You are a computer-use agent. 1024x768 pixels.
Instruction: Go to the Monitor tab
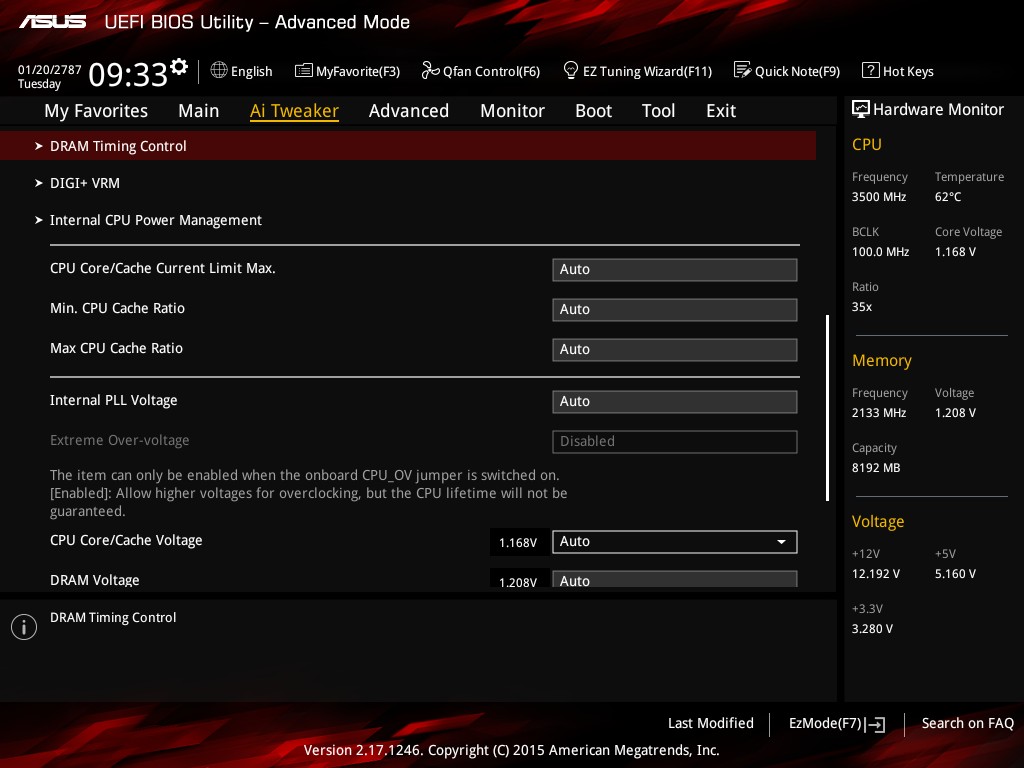[x=513, y=111]
